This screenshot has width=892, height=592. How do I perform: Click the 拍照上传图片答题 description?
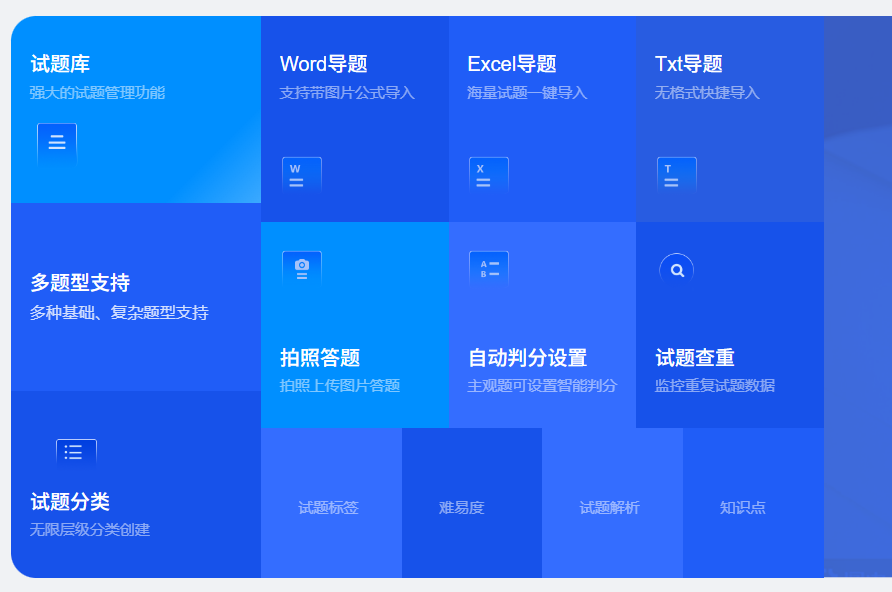(x=339, y=385)
